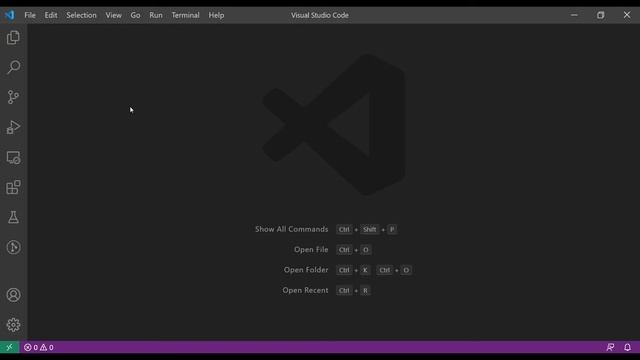This screenshot has height=360, width=640.
Task: Open the Git graph circular icon
Action: 13,247
